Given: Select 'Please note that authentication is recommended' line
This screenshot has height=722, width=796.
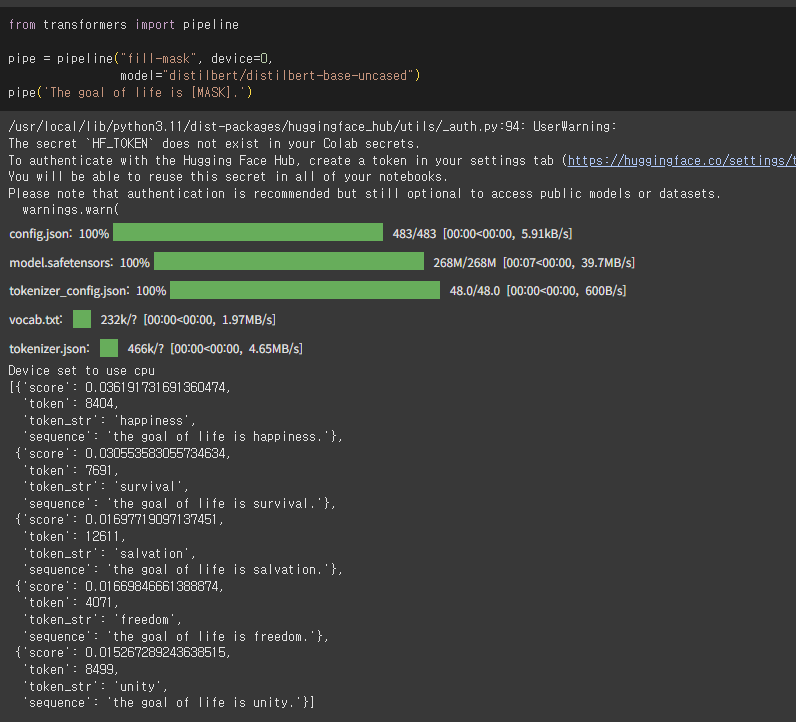Looking at the screenshot, I should pyautogui.click(x=364, y=193).
